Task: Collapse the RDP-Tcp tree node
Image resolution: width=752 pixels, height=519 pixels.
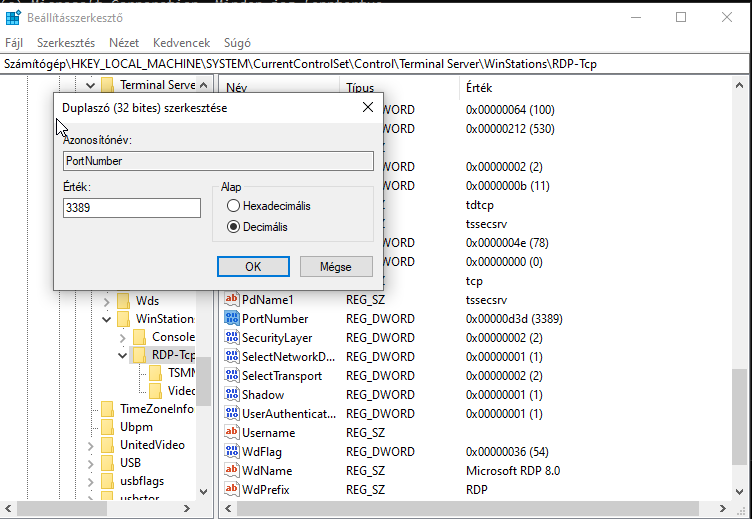Action: click(x=123, y=356)
